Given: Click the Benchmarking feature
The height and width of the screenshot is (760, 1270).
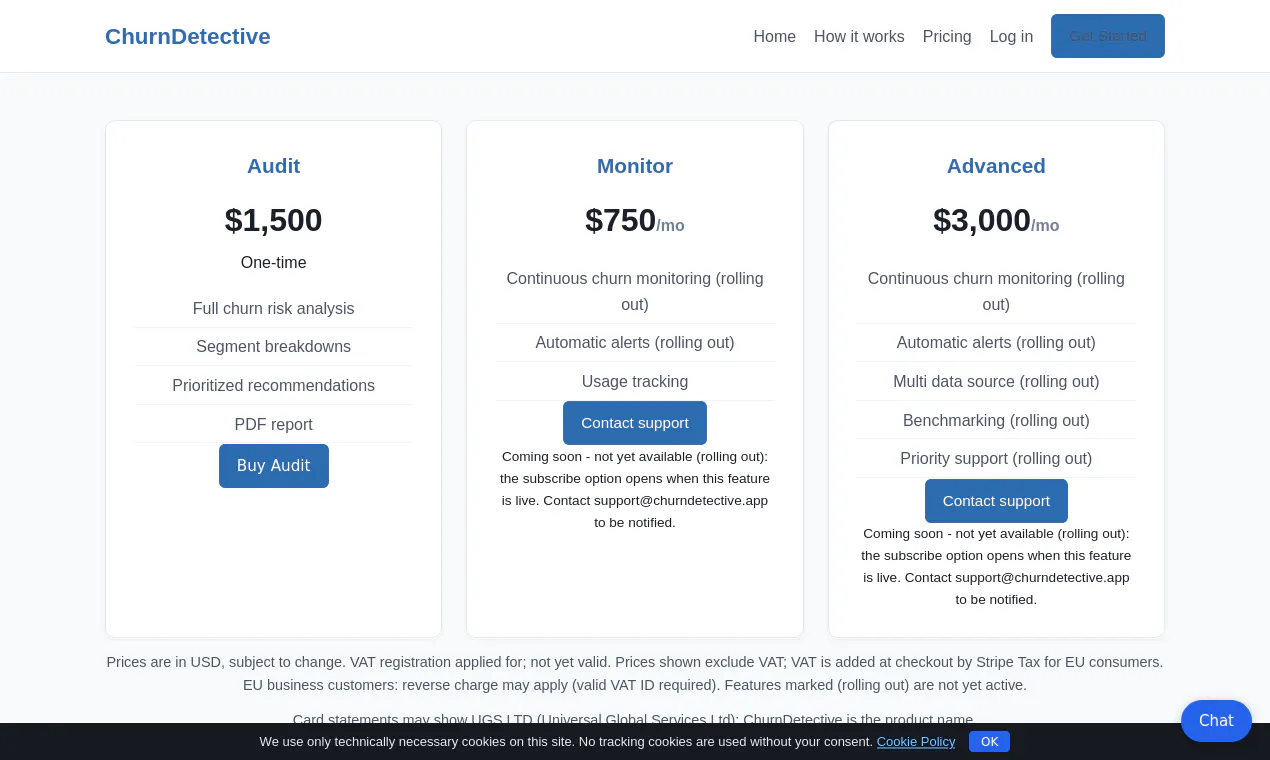Looking at the screenshot, I should click(996, 421).
